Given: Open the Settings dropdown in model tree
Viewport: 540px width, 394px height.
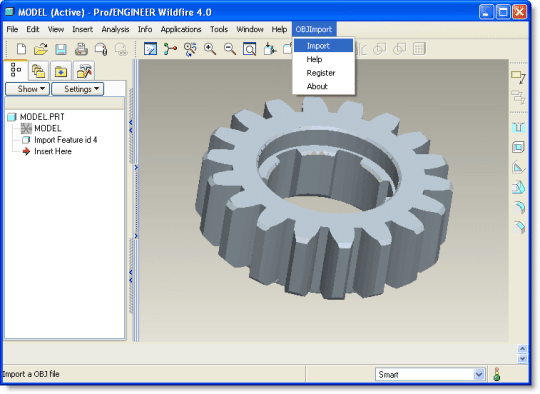Looking at the screenshot, I should (x=78, y=89).
